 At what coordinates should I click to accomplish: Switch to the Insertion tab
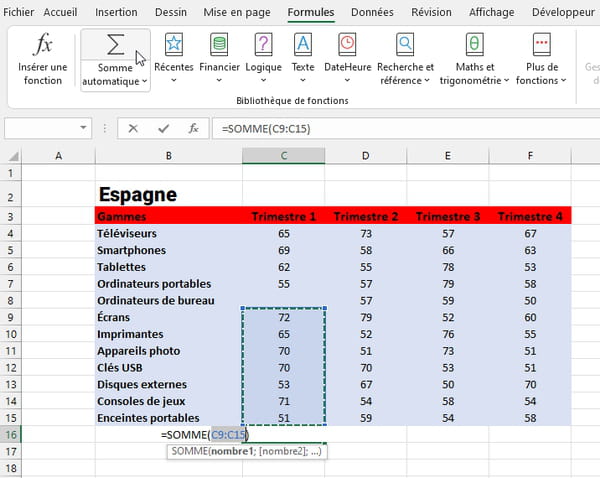116,12
